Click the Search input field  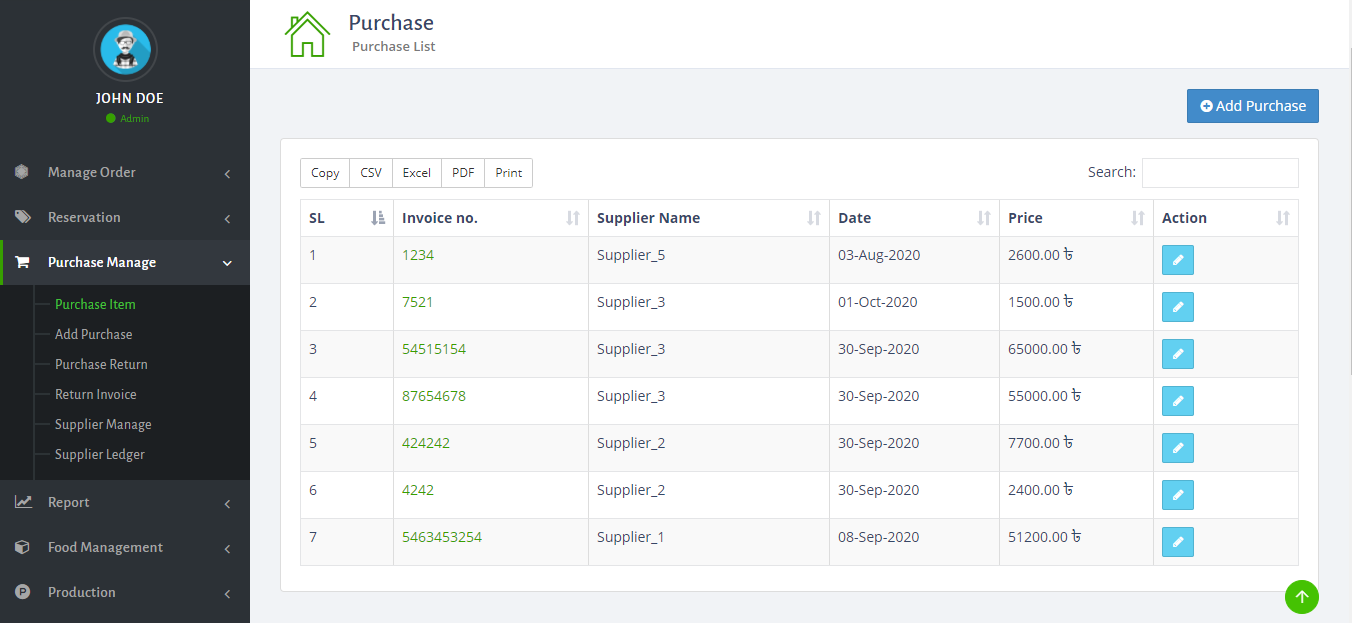[x=1219, y=173]
